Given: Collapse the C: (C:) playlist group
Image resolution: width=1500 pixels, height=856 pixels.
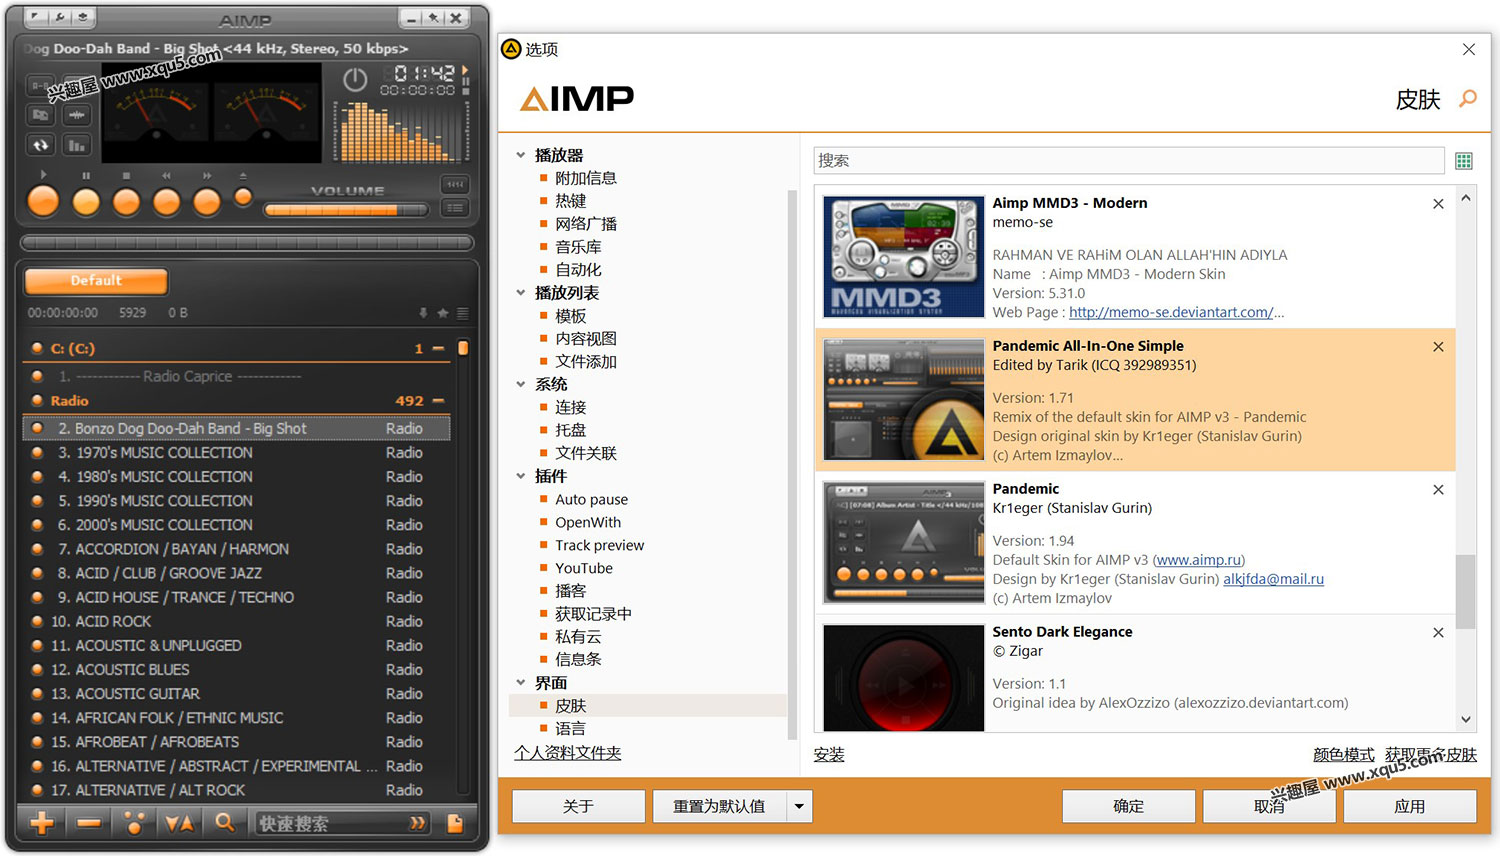Looking at the screenshot, I should click(x=438, y=349).
